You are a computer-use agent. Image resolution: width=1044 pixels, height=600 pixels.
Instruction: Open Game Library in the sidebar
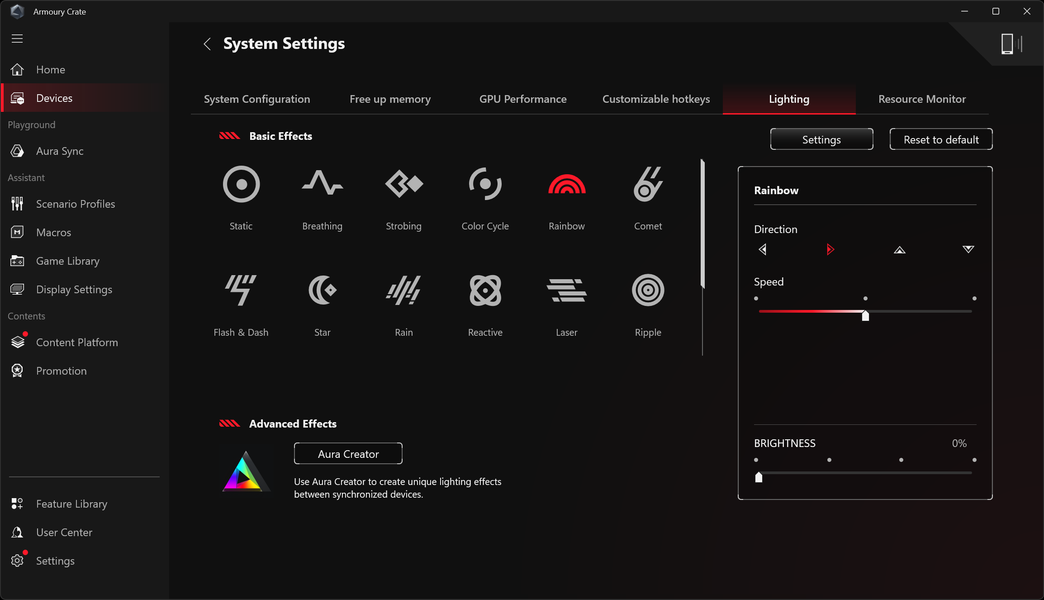[85, 261]
